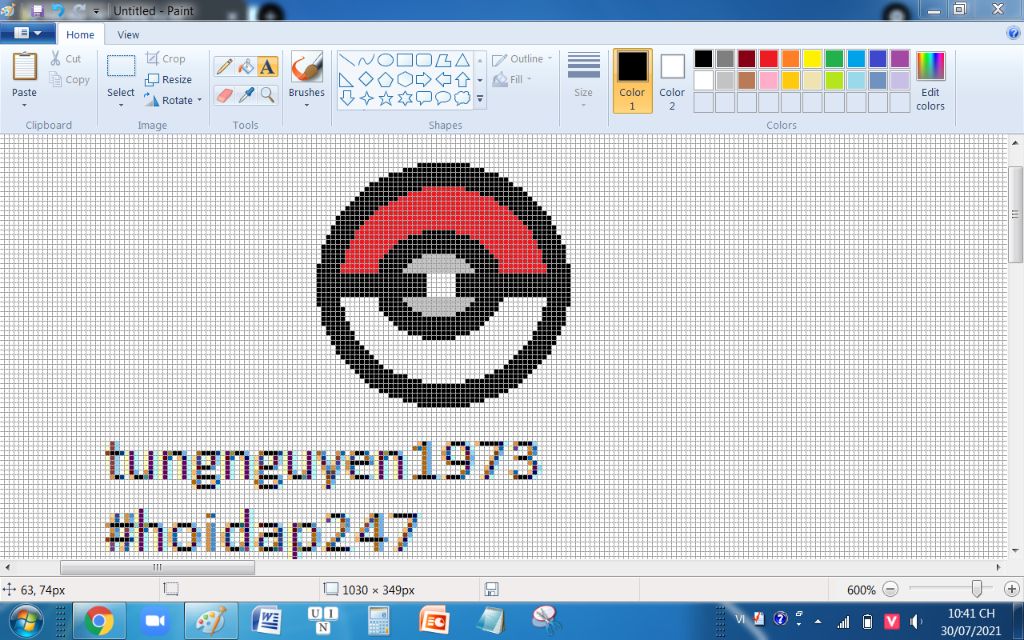Click the Edit colors button
Viewport: 1024px width, 640px height.
tap(930, 82)
